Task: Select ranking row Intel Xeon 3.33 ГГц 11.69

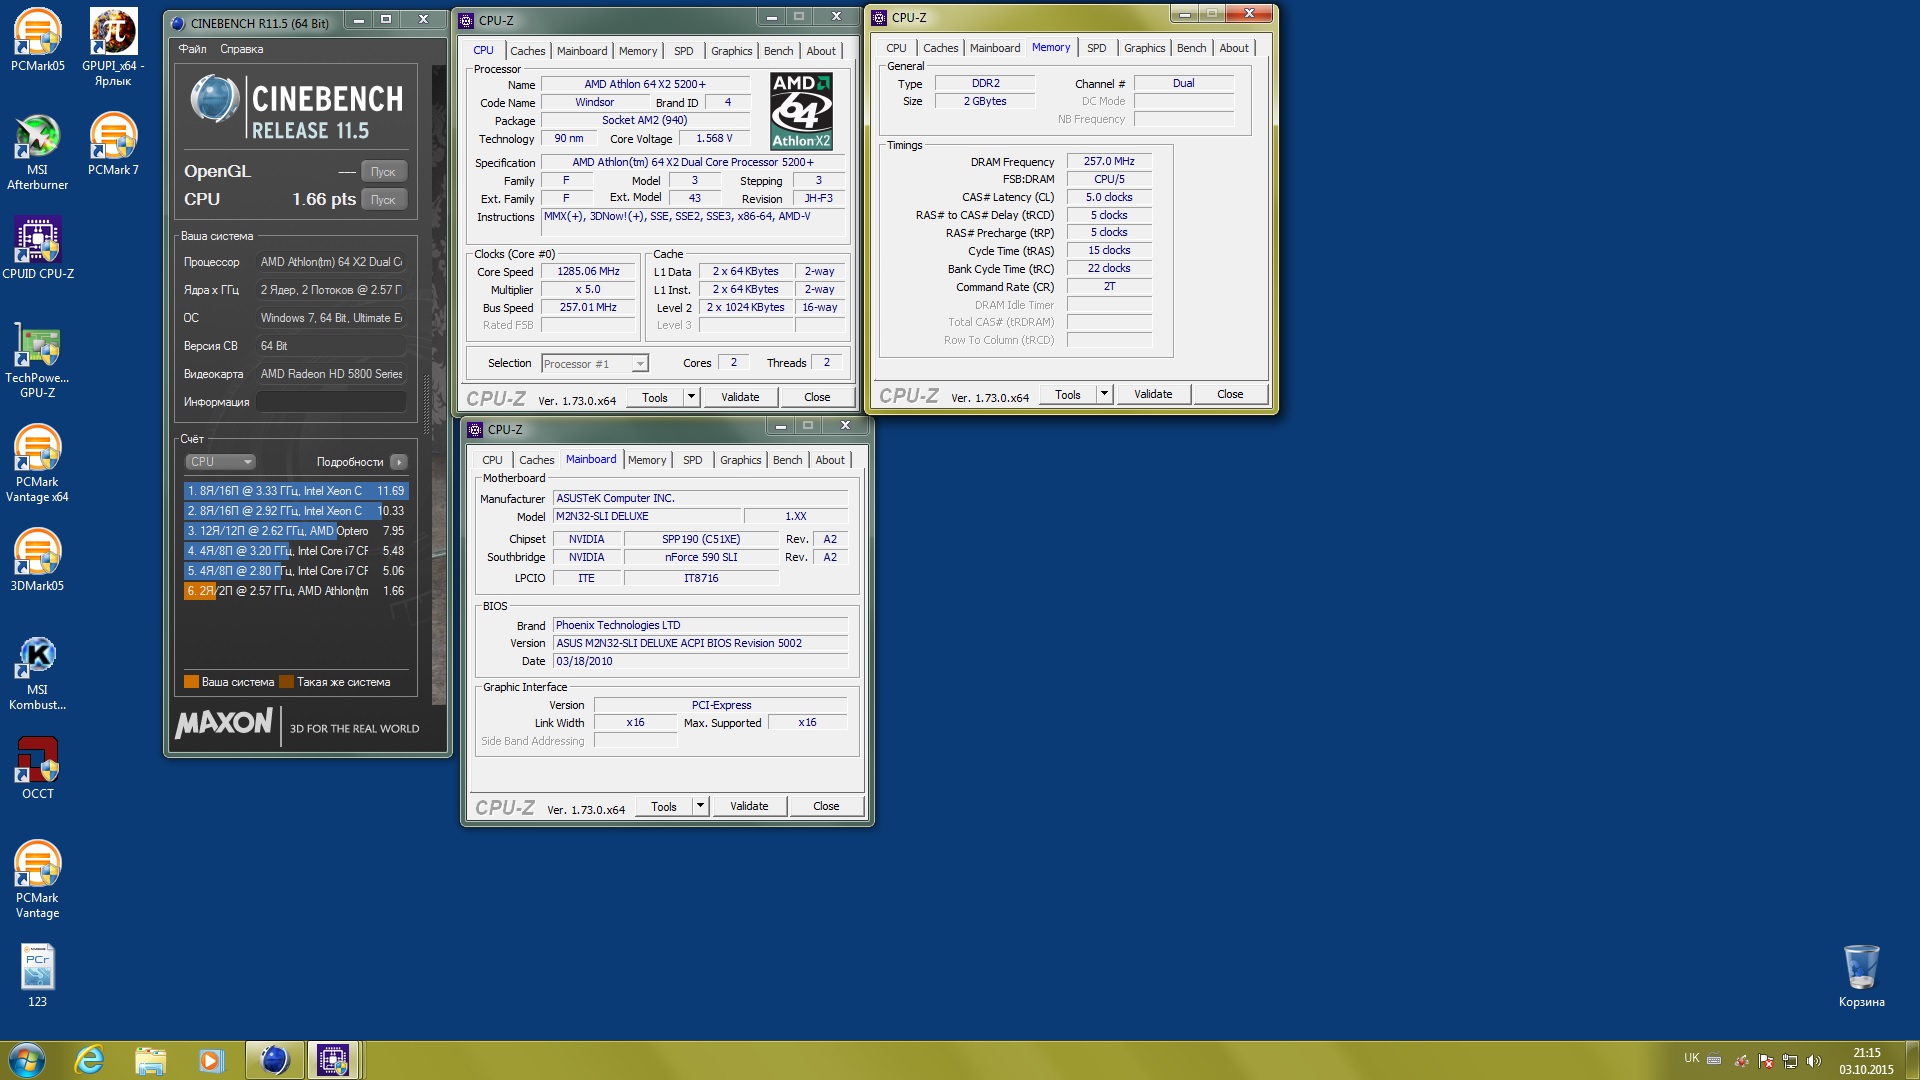Action: [296, 491]
